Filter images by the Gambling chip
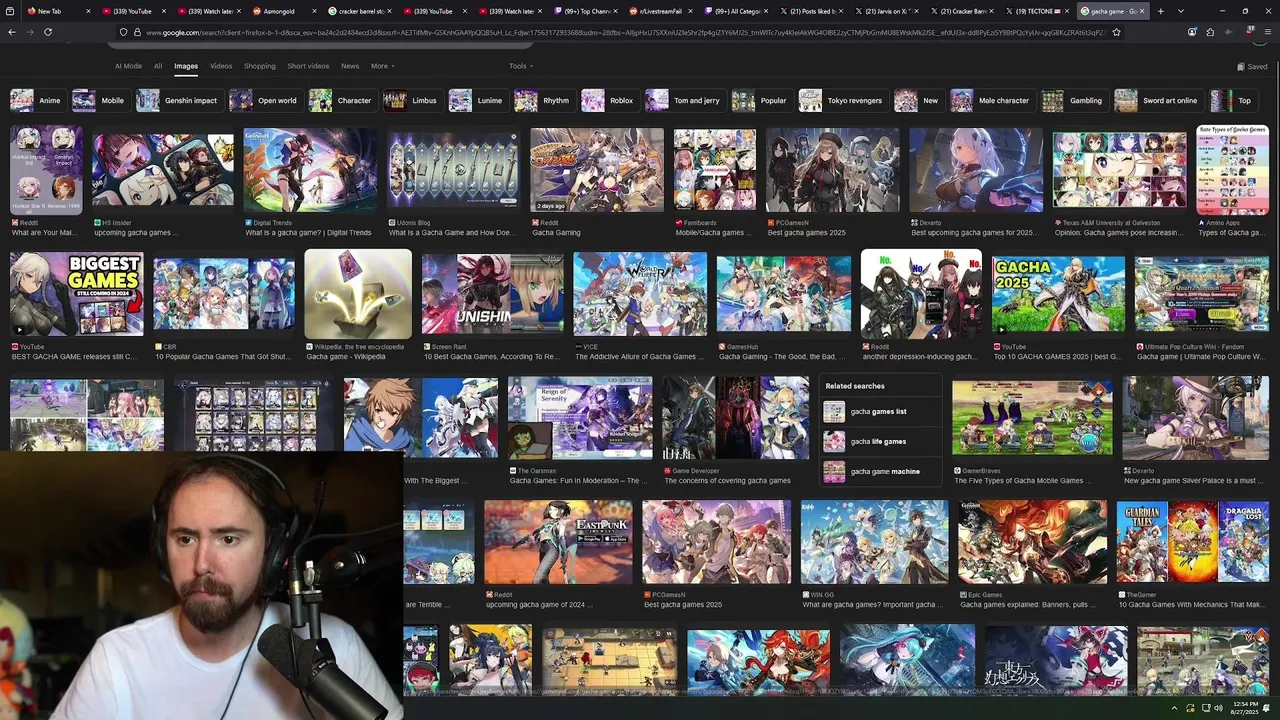Image resolution: width=1280 pixels, height=720 pixels. click(x=1073, y=100)
